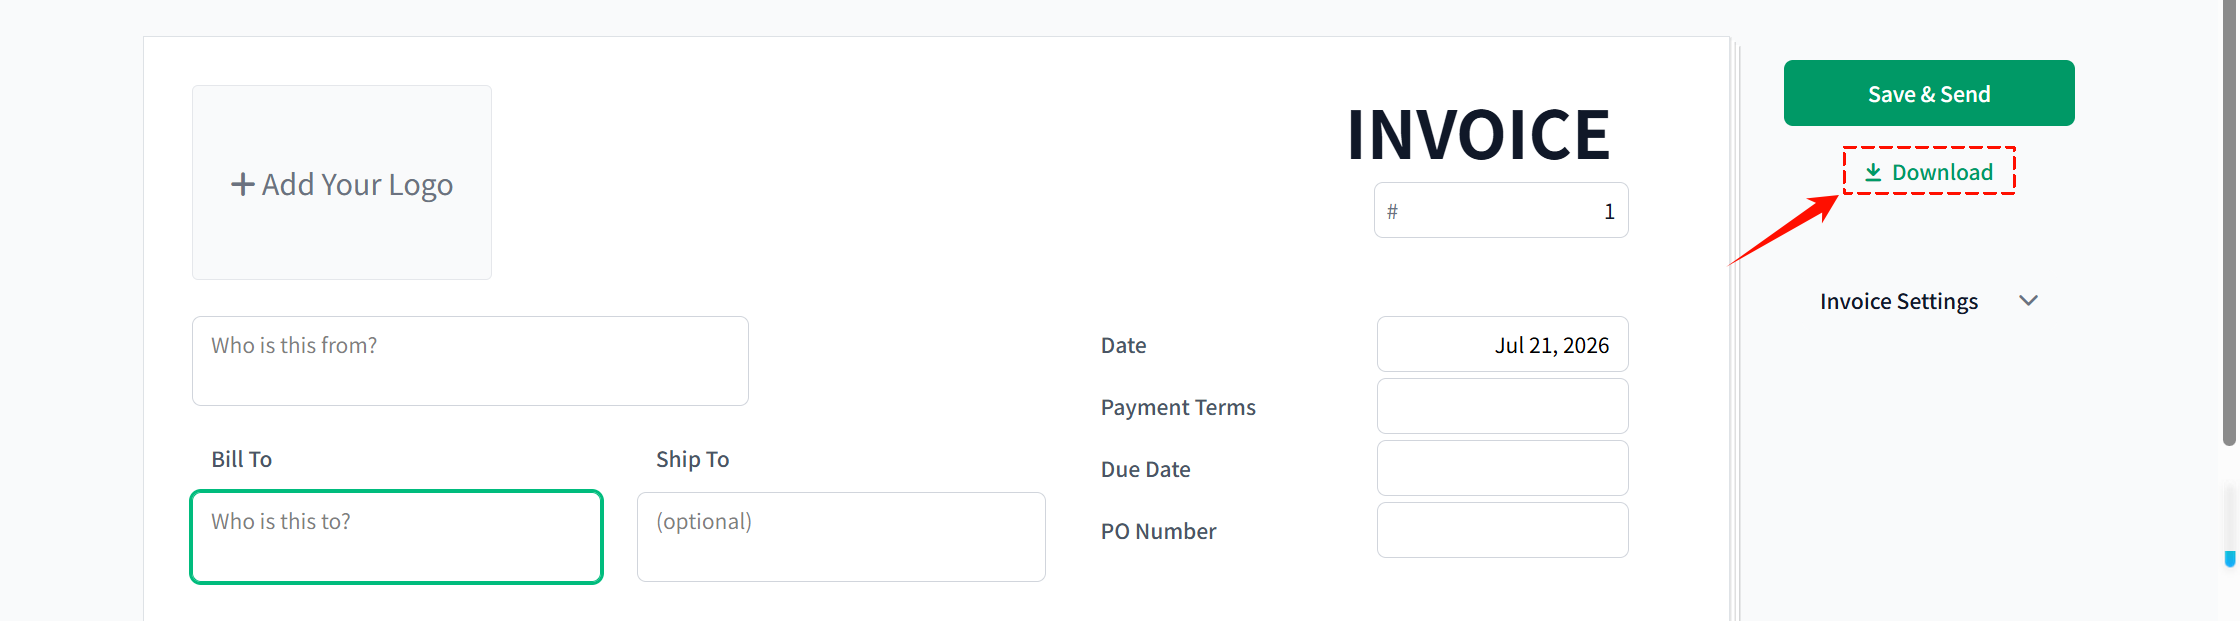Click the Bill To label
This screenshot has width=2240, height=621.
[241, 459]
